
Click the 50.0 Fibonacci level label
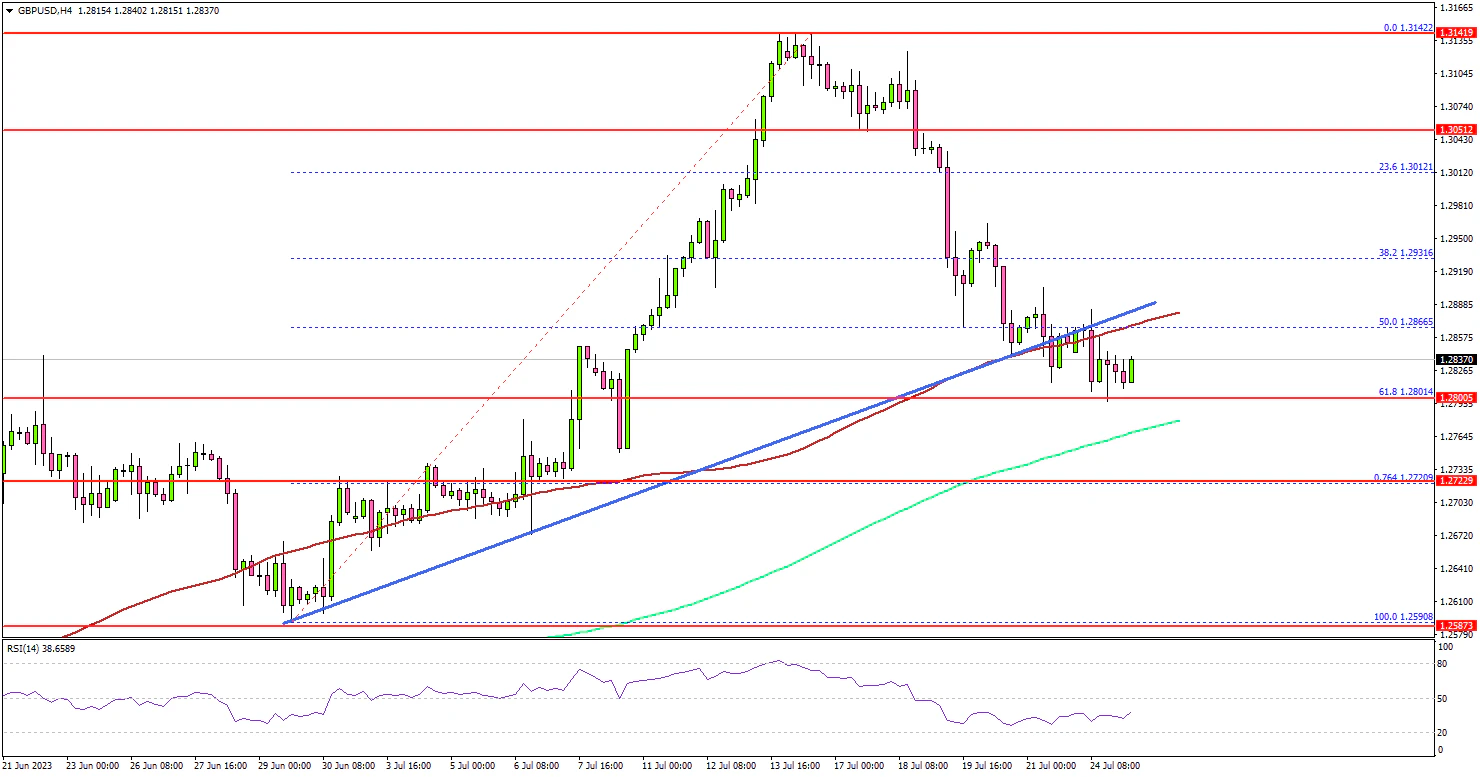click(x=1406, y=322)
